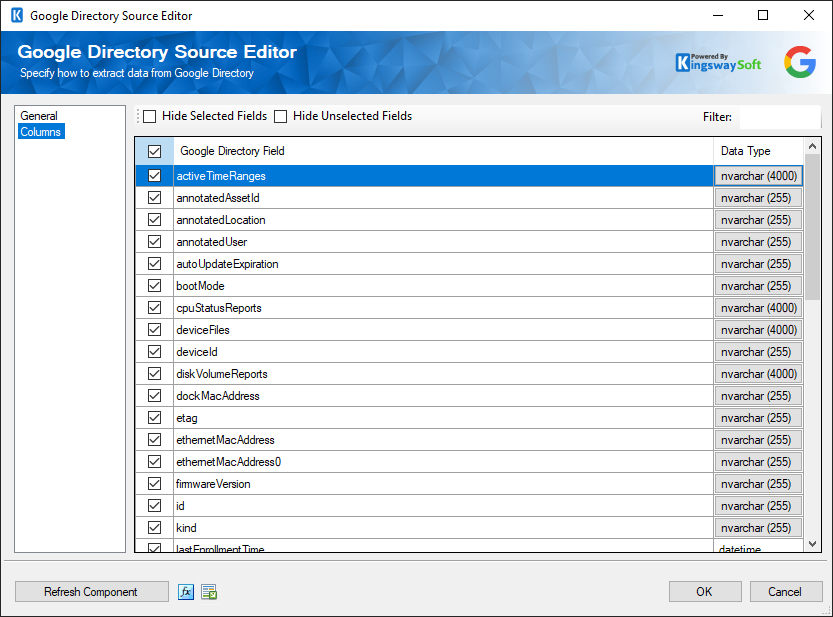Click the KingswaySoft logo
Screen dimensions: 833x617
point(718,63)
